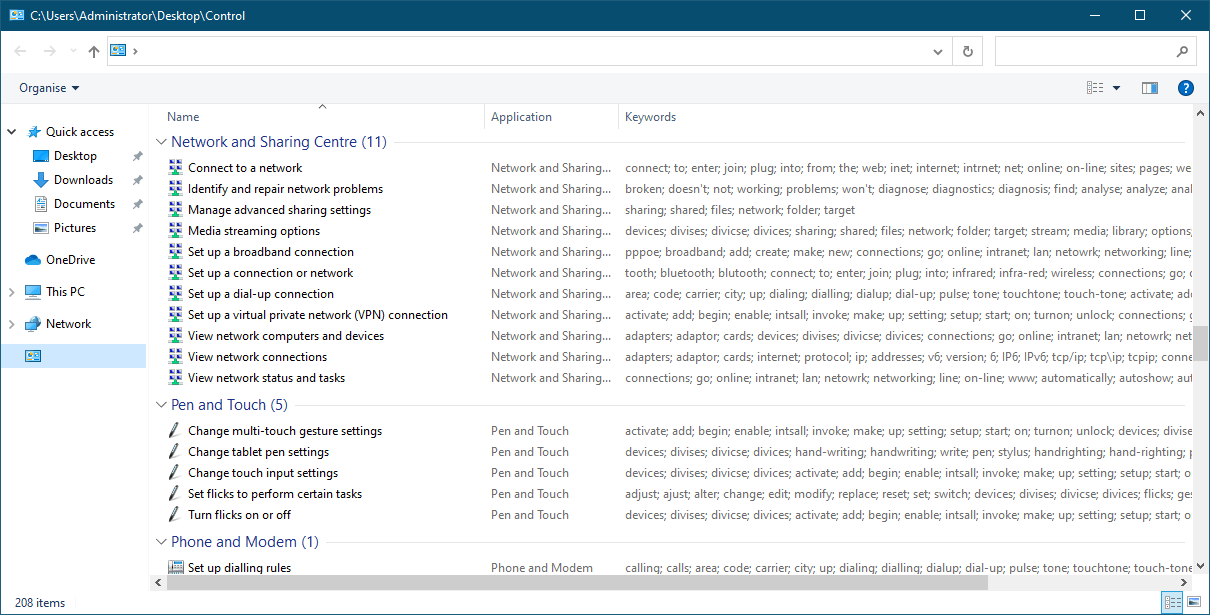
Task: Open Set up a broadband connection
Action: pyautogui.click(x=270, y=252)
